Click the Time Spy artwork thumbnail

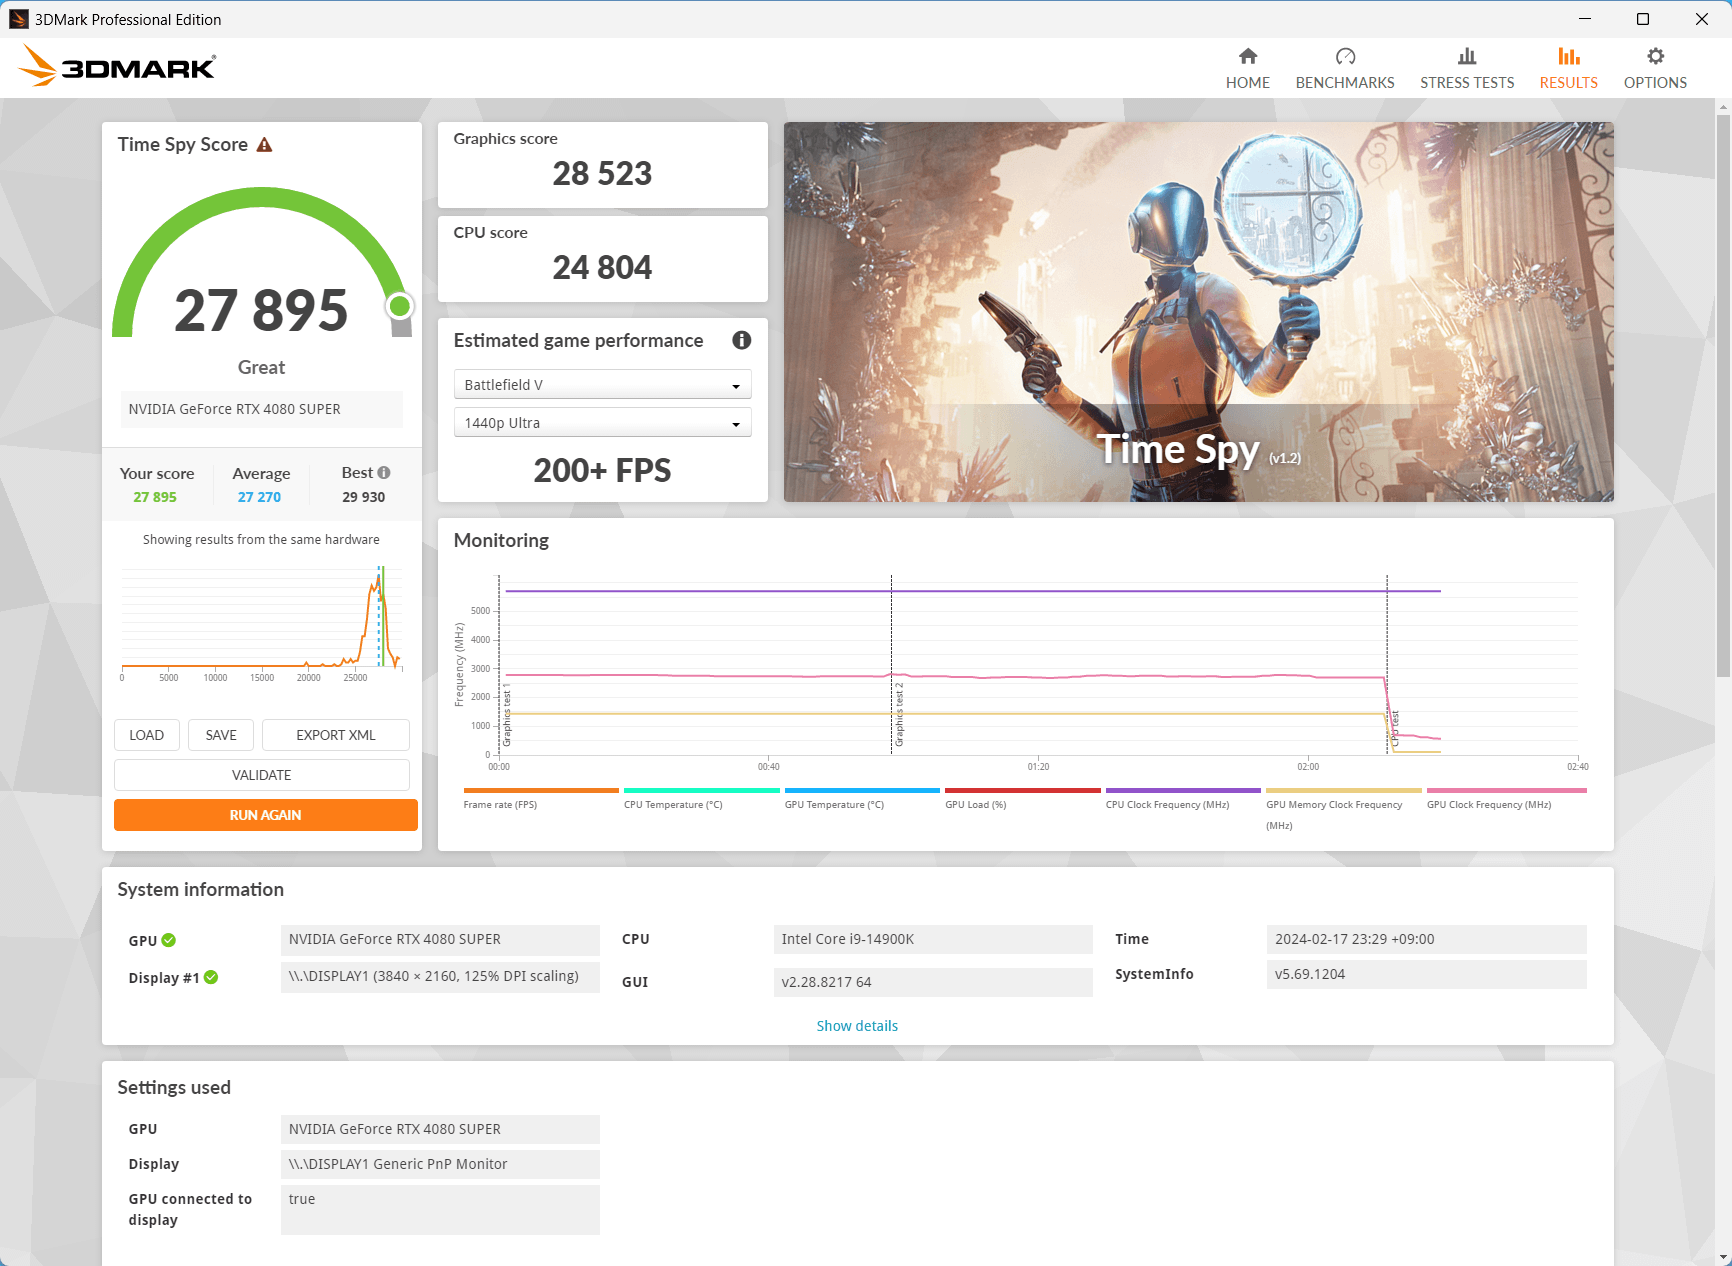pos(1199,312)
